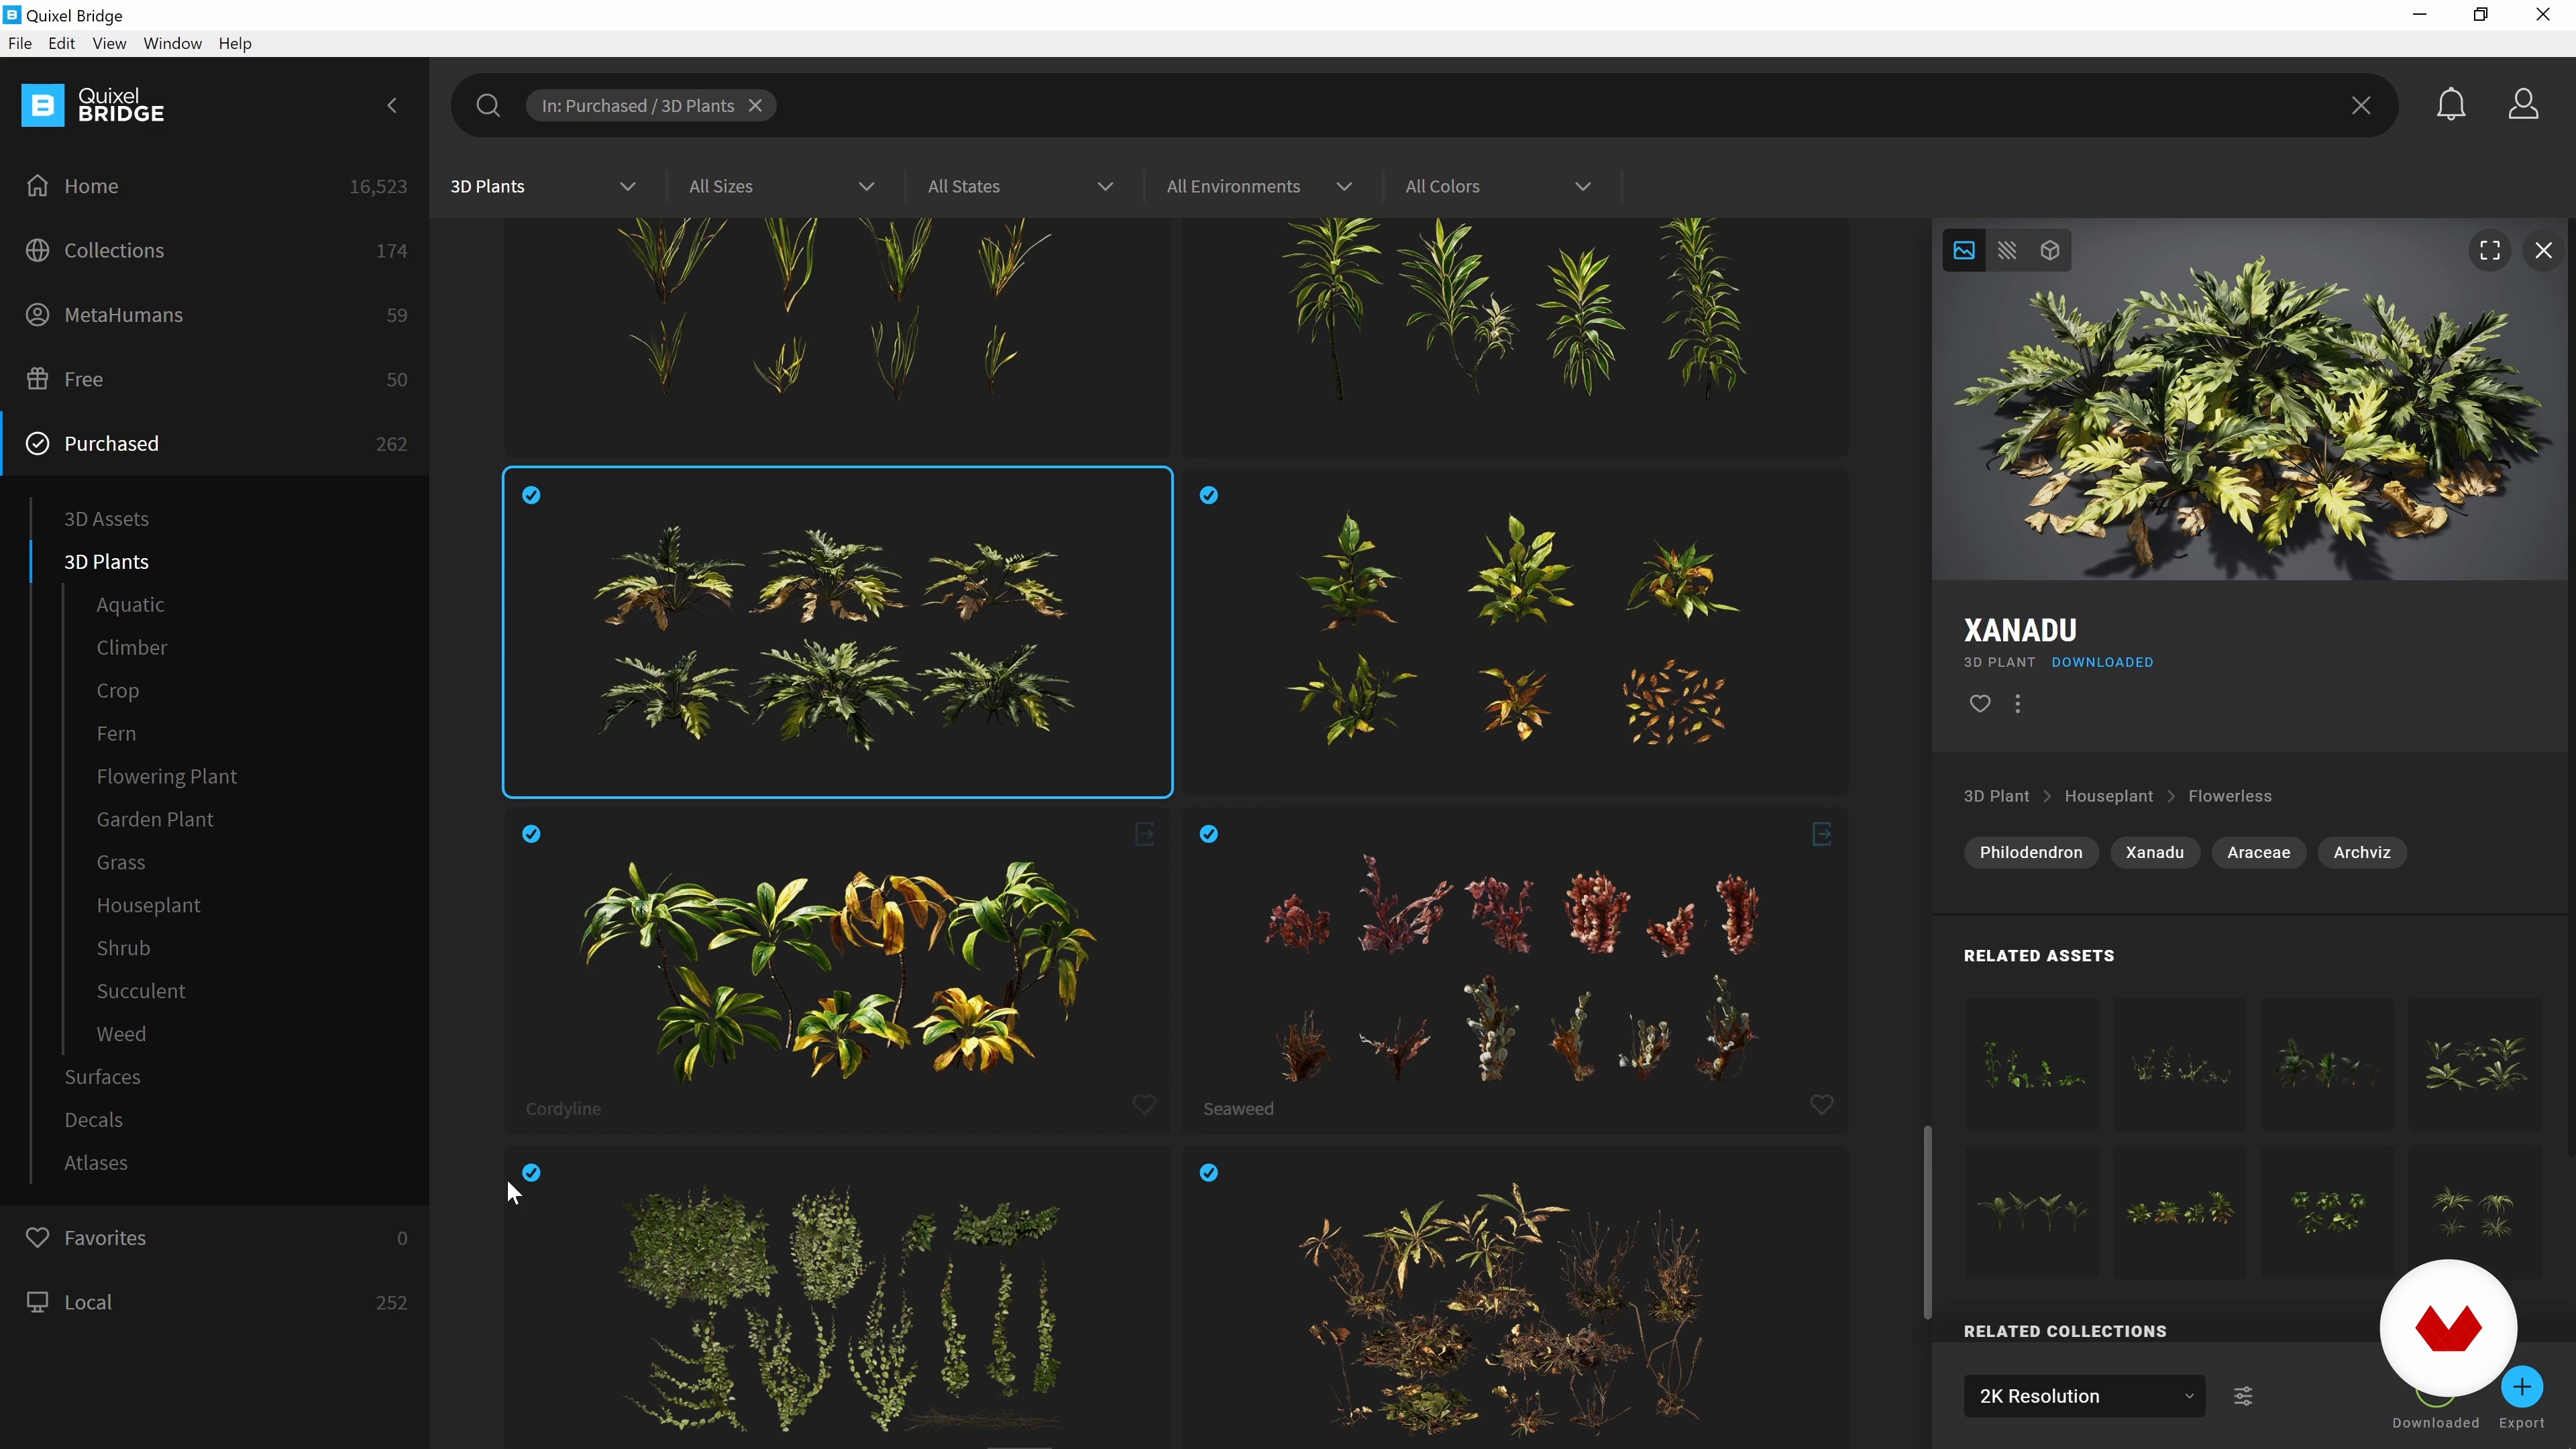The height and width of the screenshot is (1449, 2576).
Task: Export the Seaweed asset icon
Action: point(1822,834)
